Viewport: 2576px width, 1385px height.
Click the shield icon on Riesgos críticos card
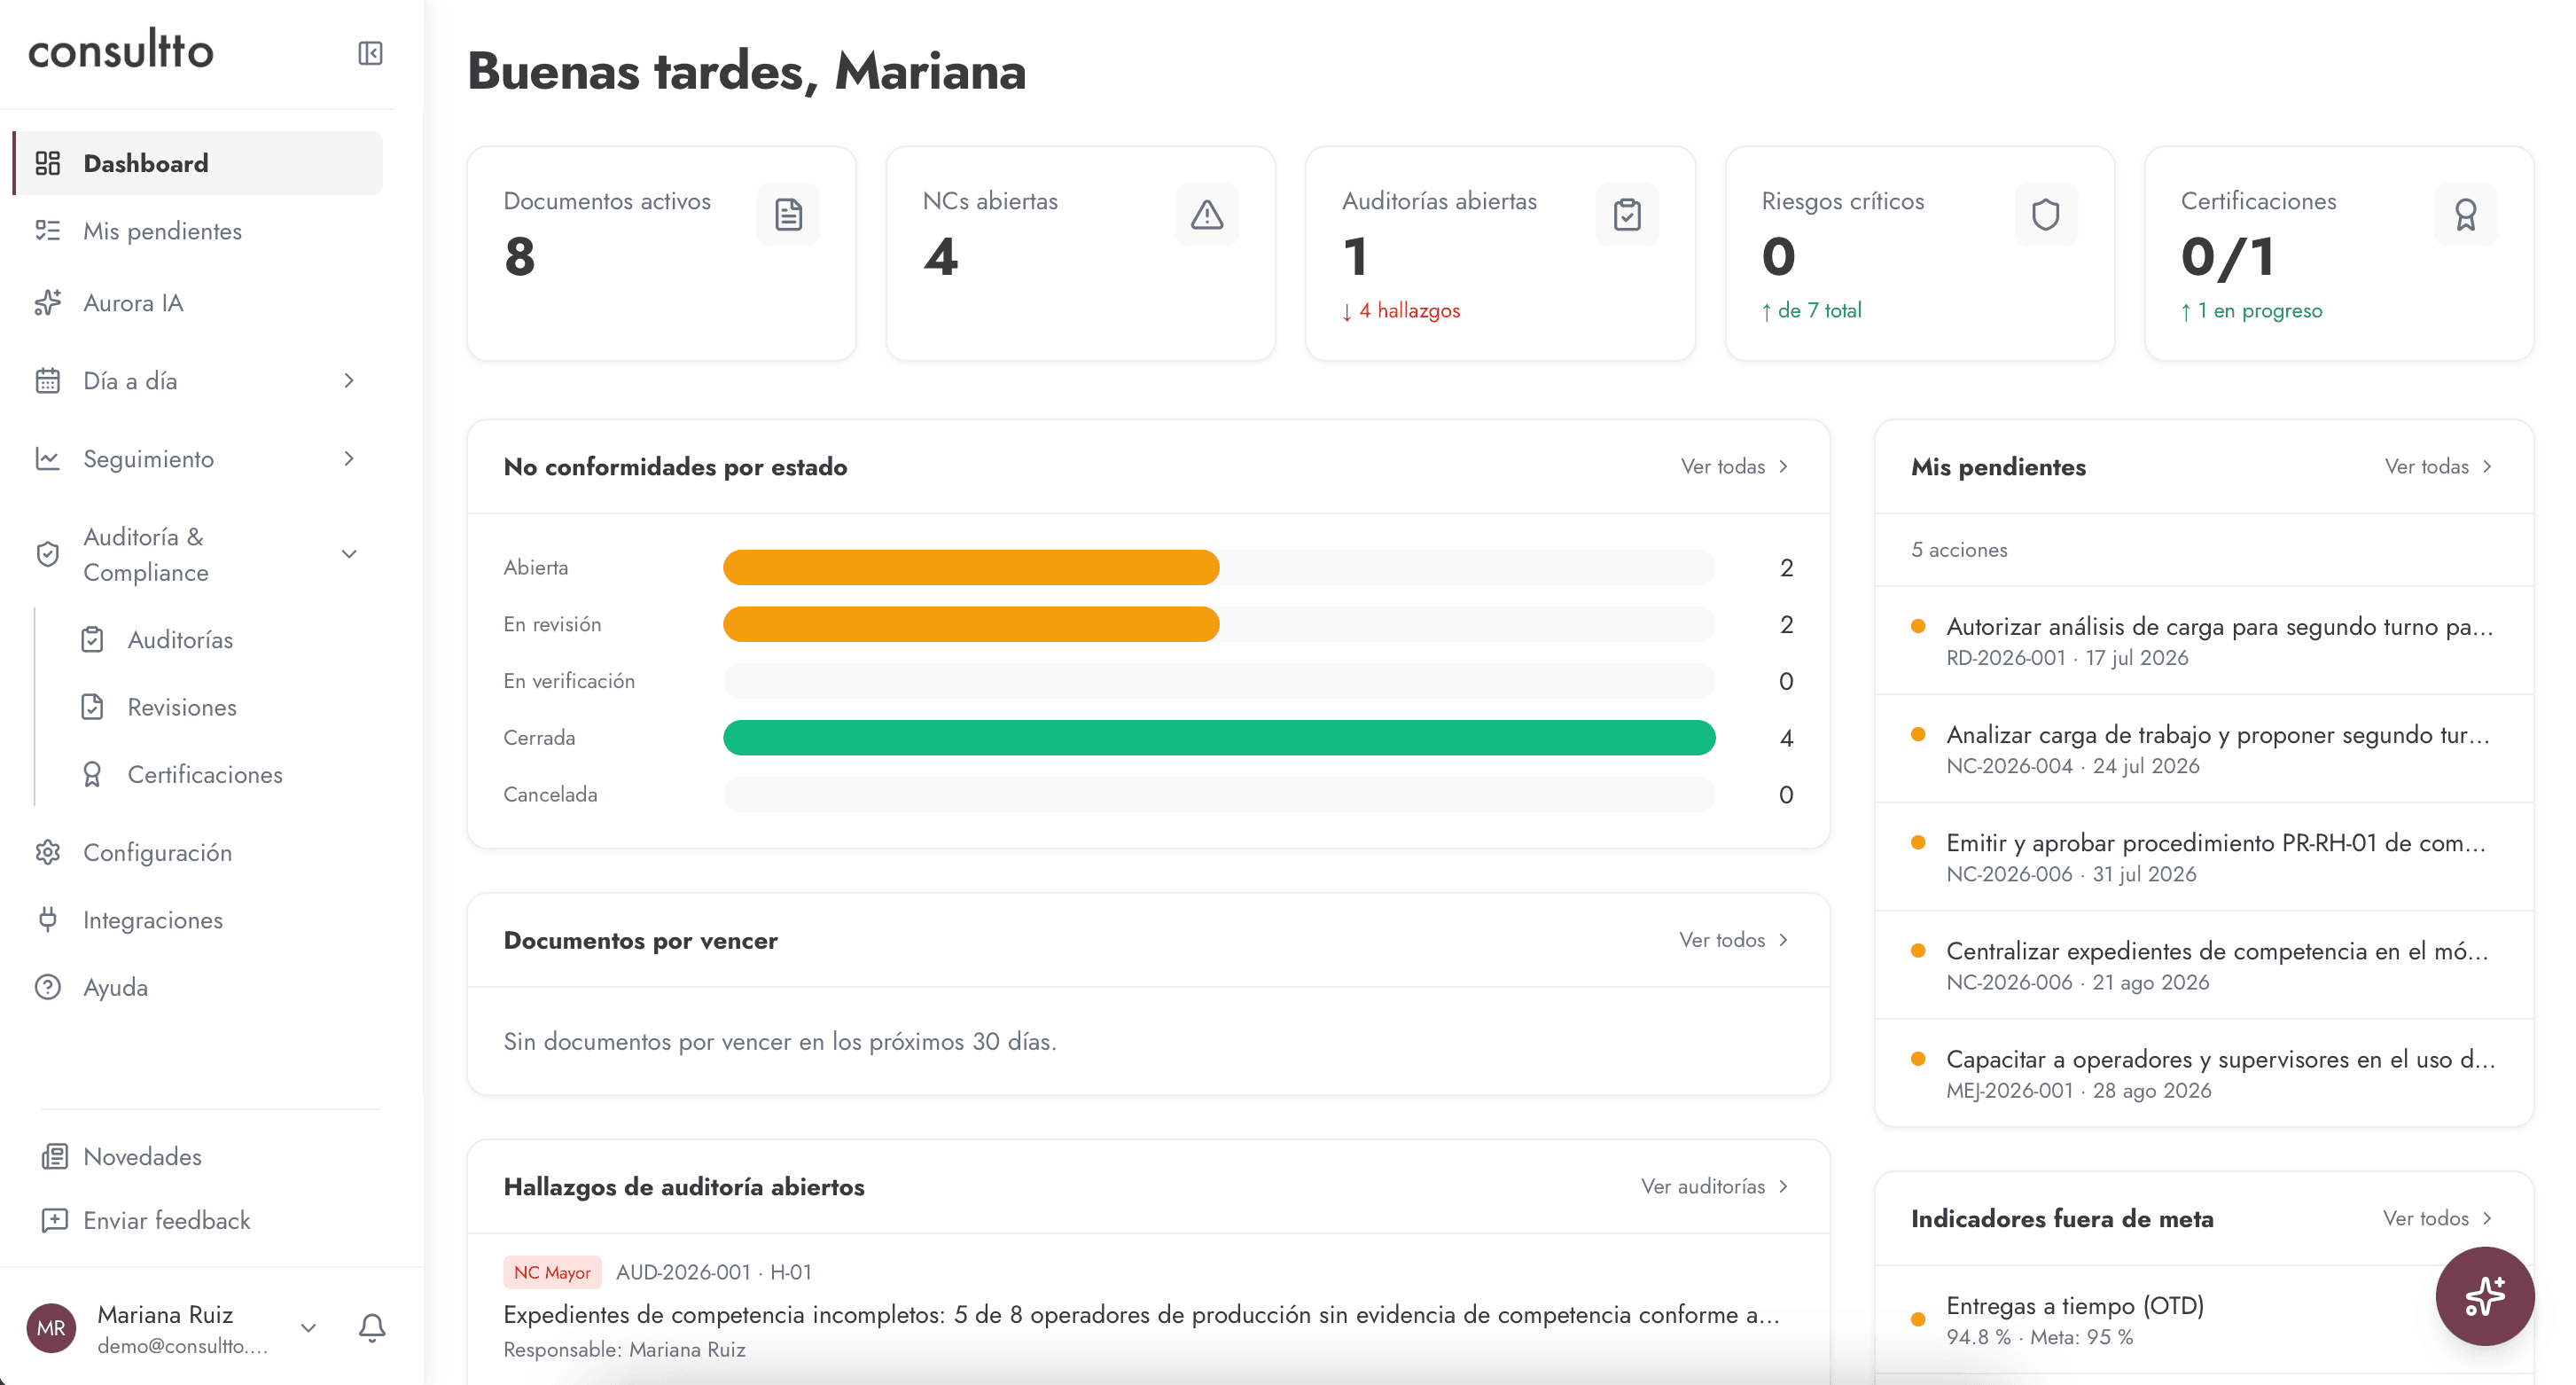pos(2046,214)
